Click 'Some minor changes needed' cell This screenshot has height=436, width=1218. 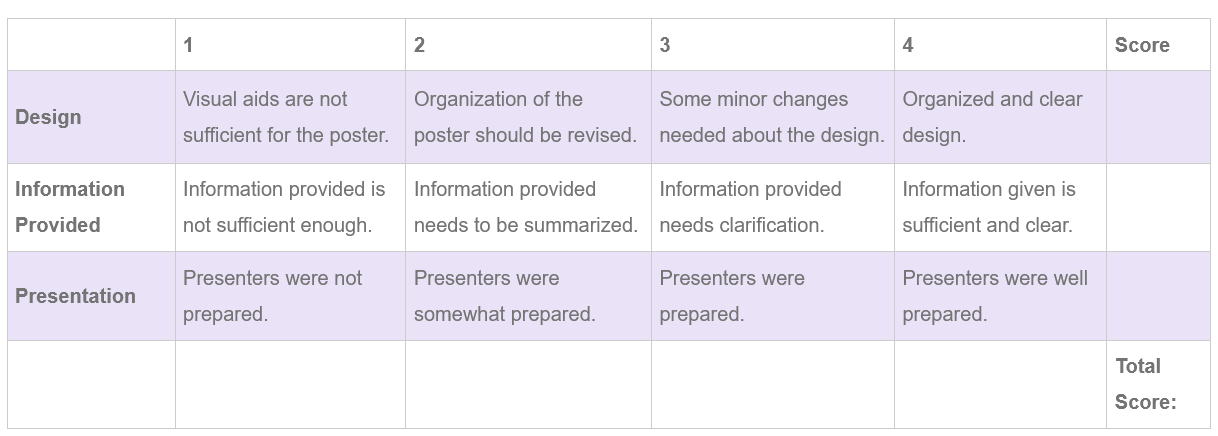coord(773,117)
